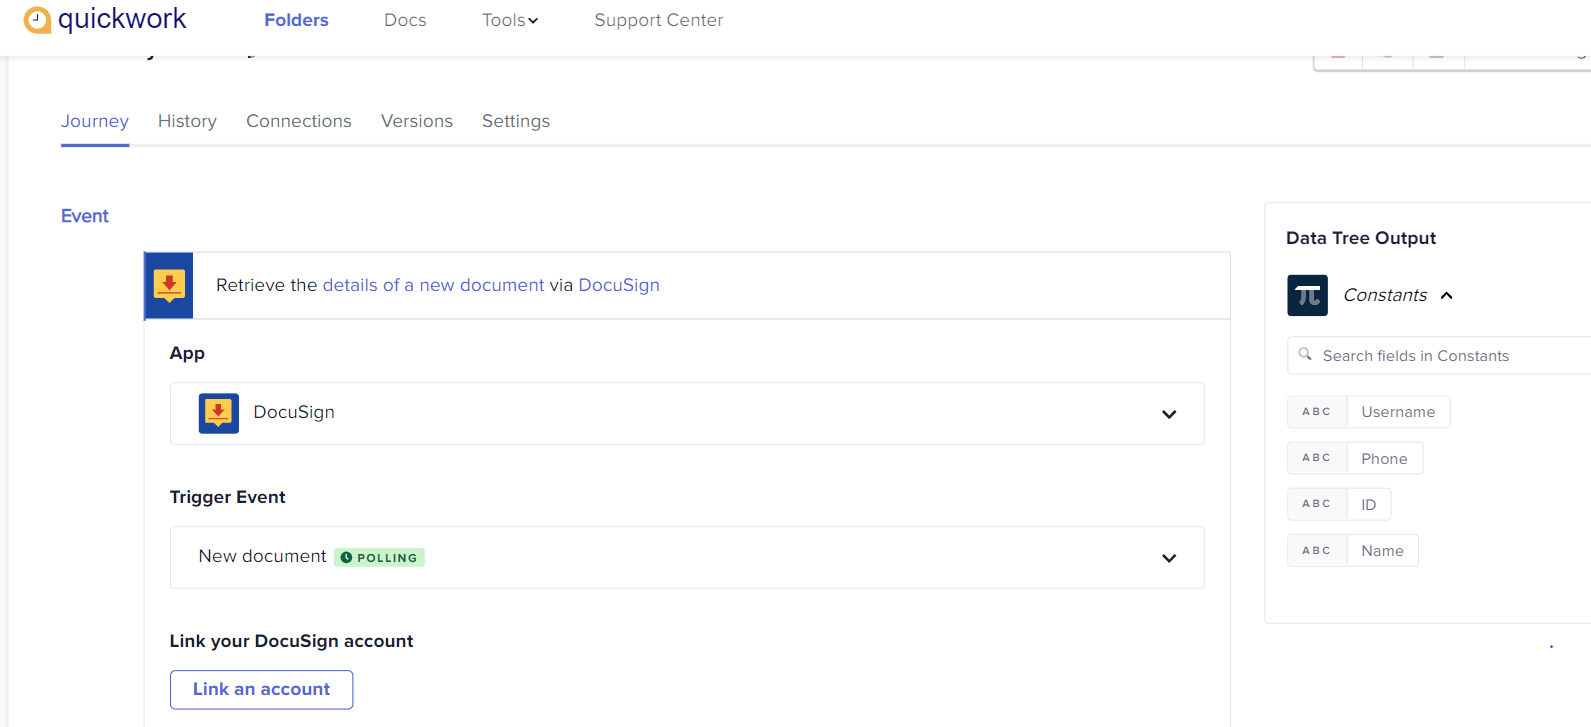1591x727 pixels.
Task: Click the ABC type icon beside ID
Action: [1317, 504]
